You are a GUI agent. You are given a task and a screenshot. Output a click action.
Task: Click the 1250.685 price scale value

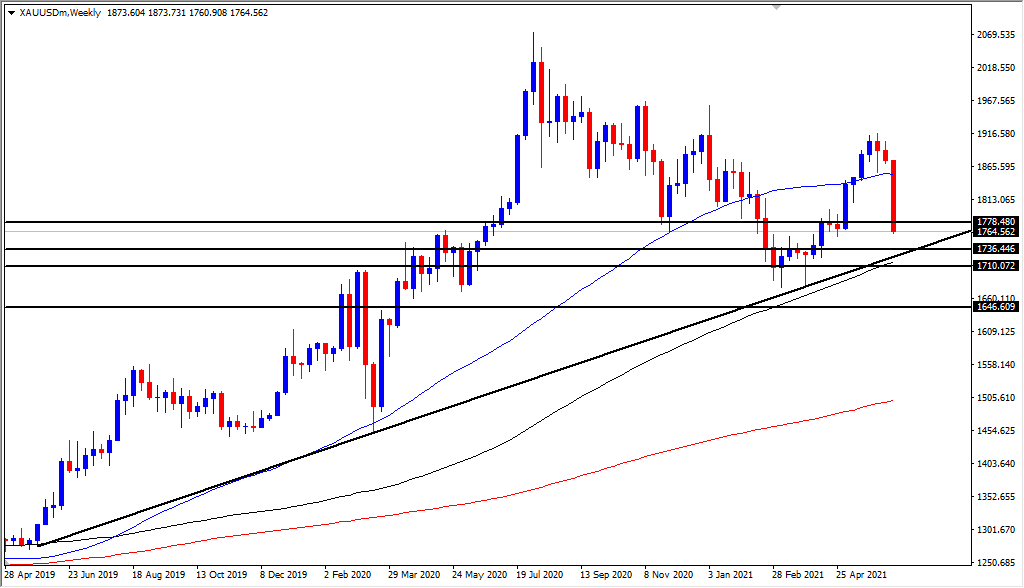[996, 563]
